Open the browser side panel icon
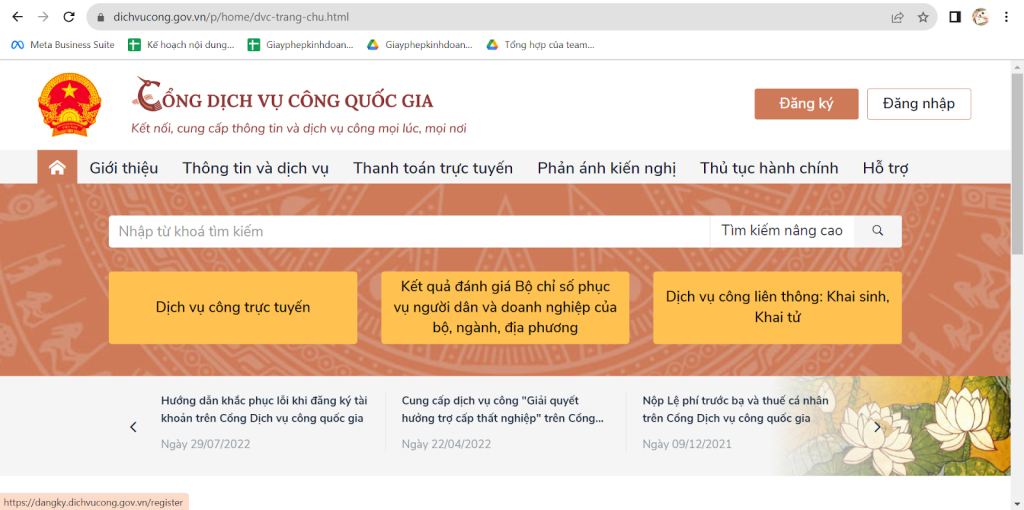The width and height of the screenshot is (1024, 510). (x=955, y=17)
